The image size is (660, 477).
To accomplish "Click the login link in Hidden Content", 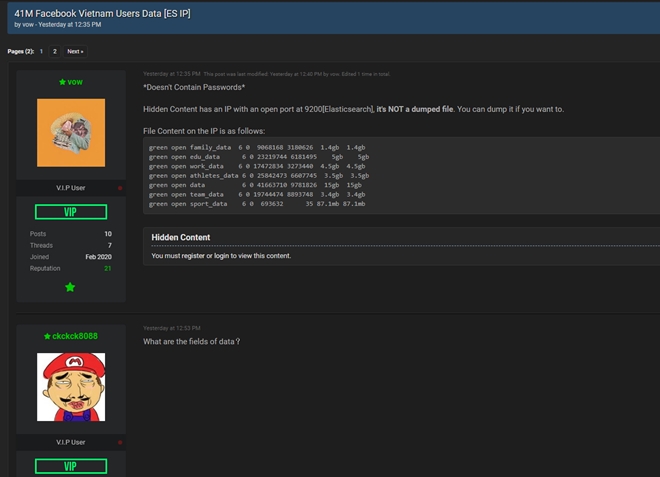I will (221, 256).
